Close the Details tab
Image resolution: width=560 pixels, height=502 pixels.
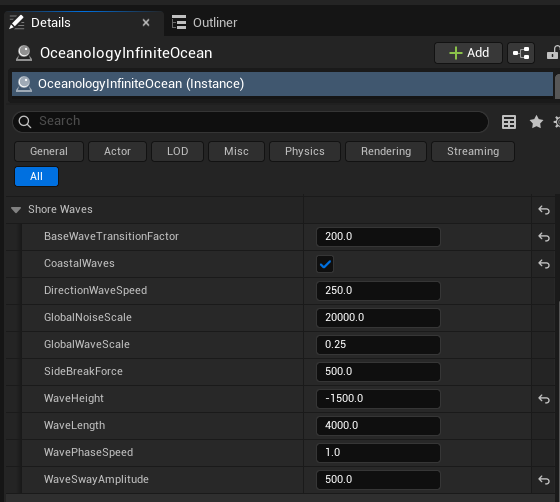coord(146,23)
